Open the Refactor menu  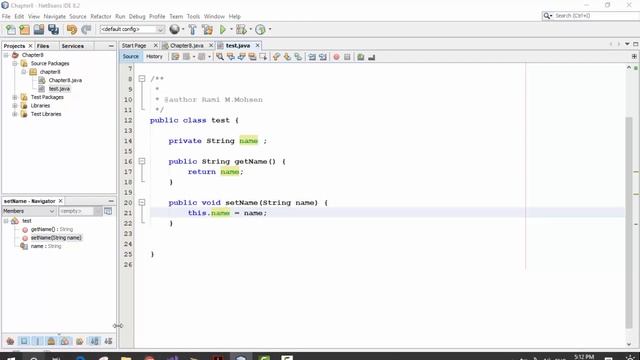[101, 16]
